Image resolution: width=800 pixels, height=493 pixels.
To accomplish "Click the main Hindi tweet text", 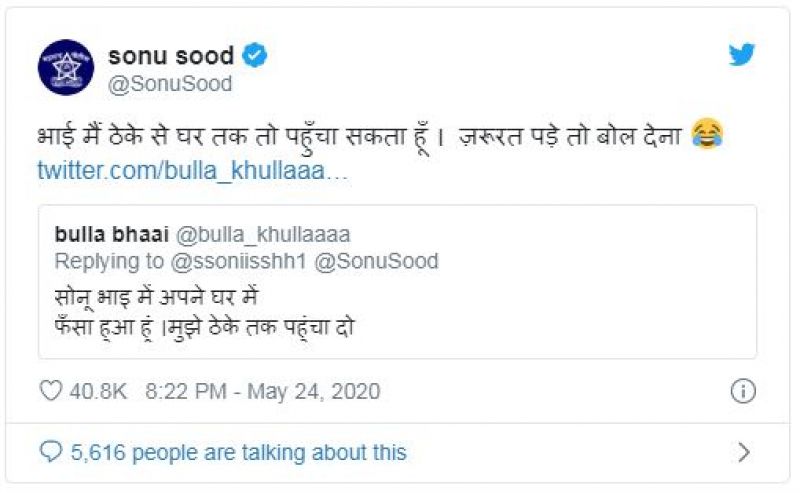I will pos(360,136).
